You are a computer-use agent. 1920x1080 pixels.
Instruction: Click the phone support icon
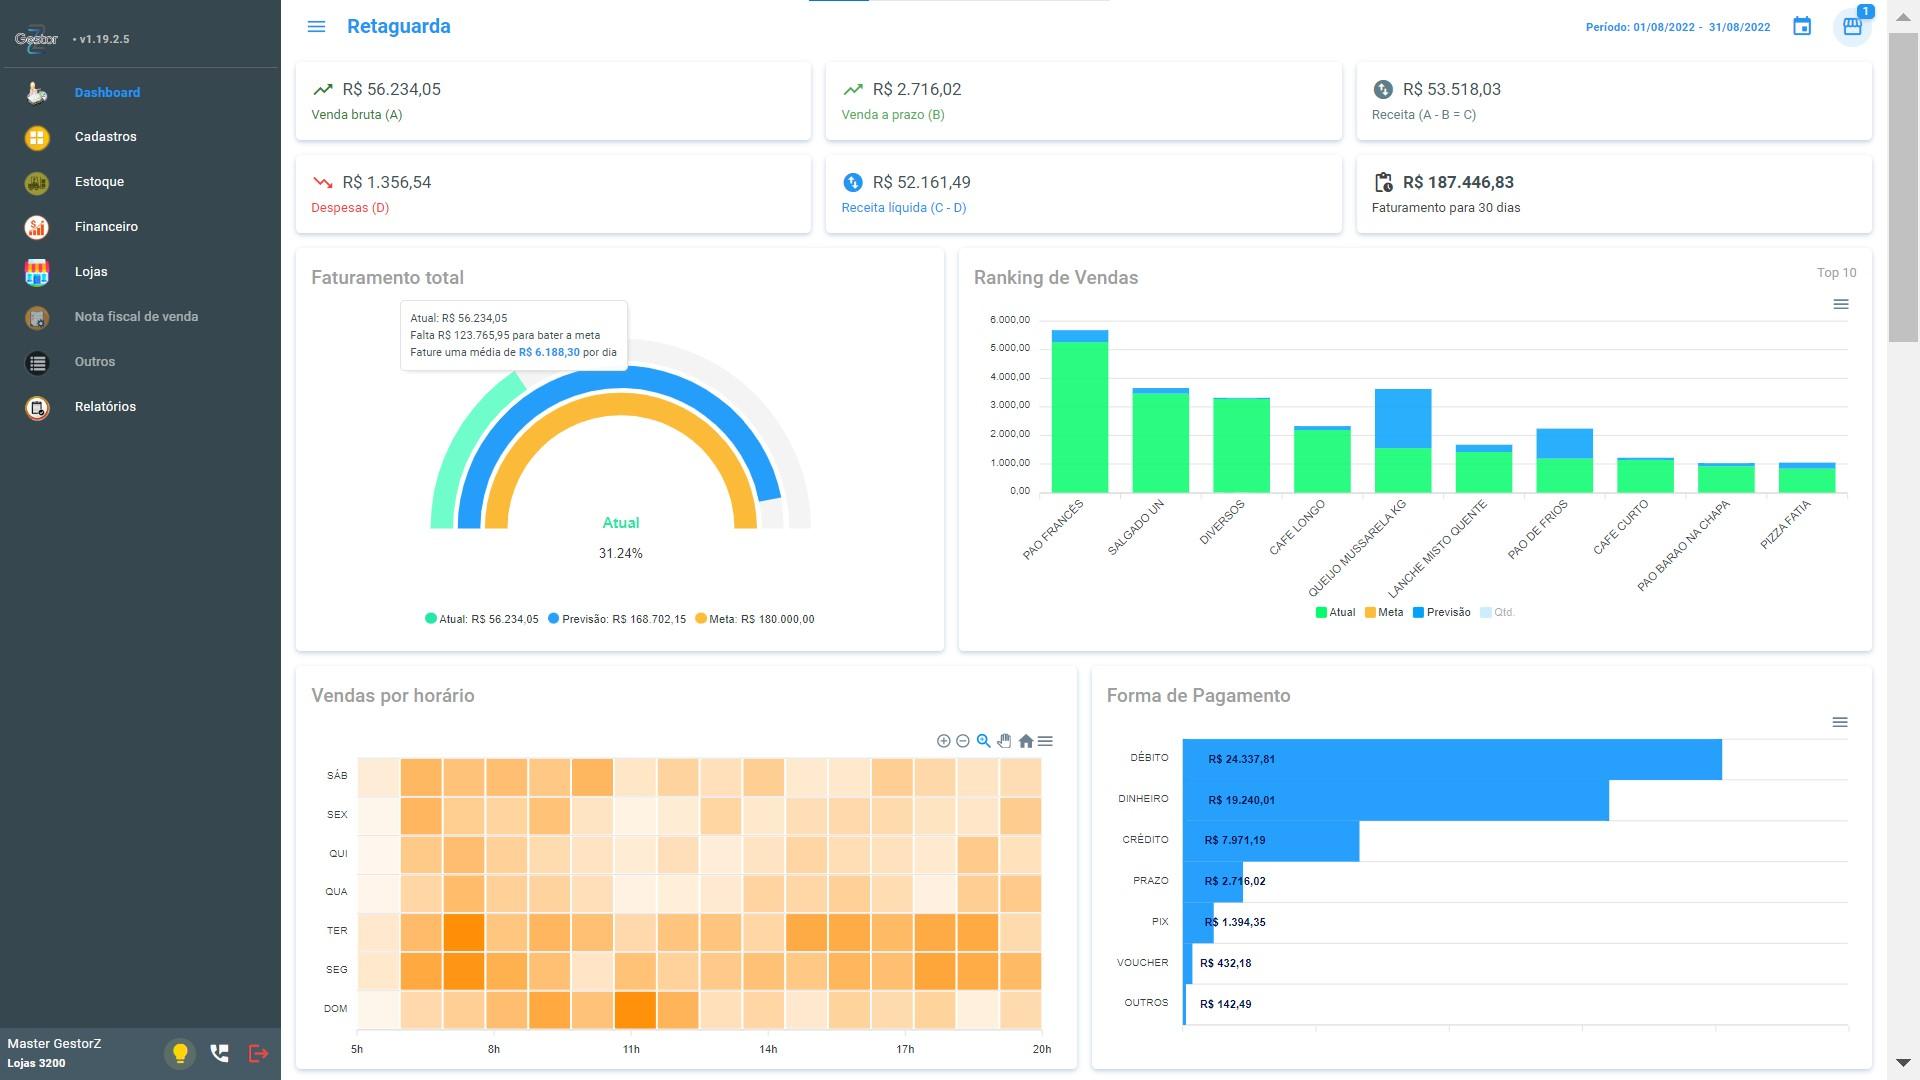pos(219,1053)
